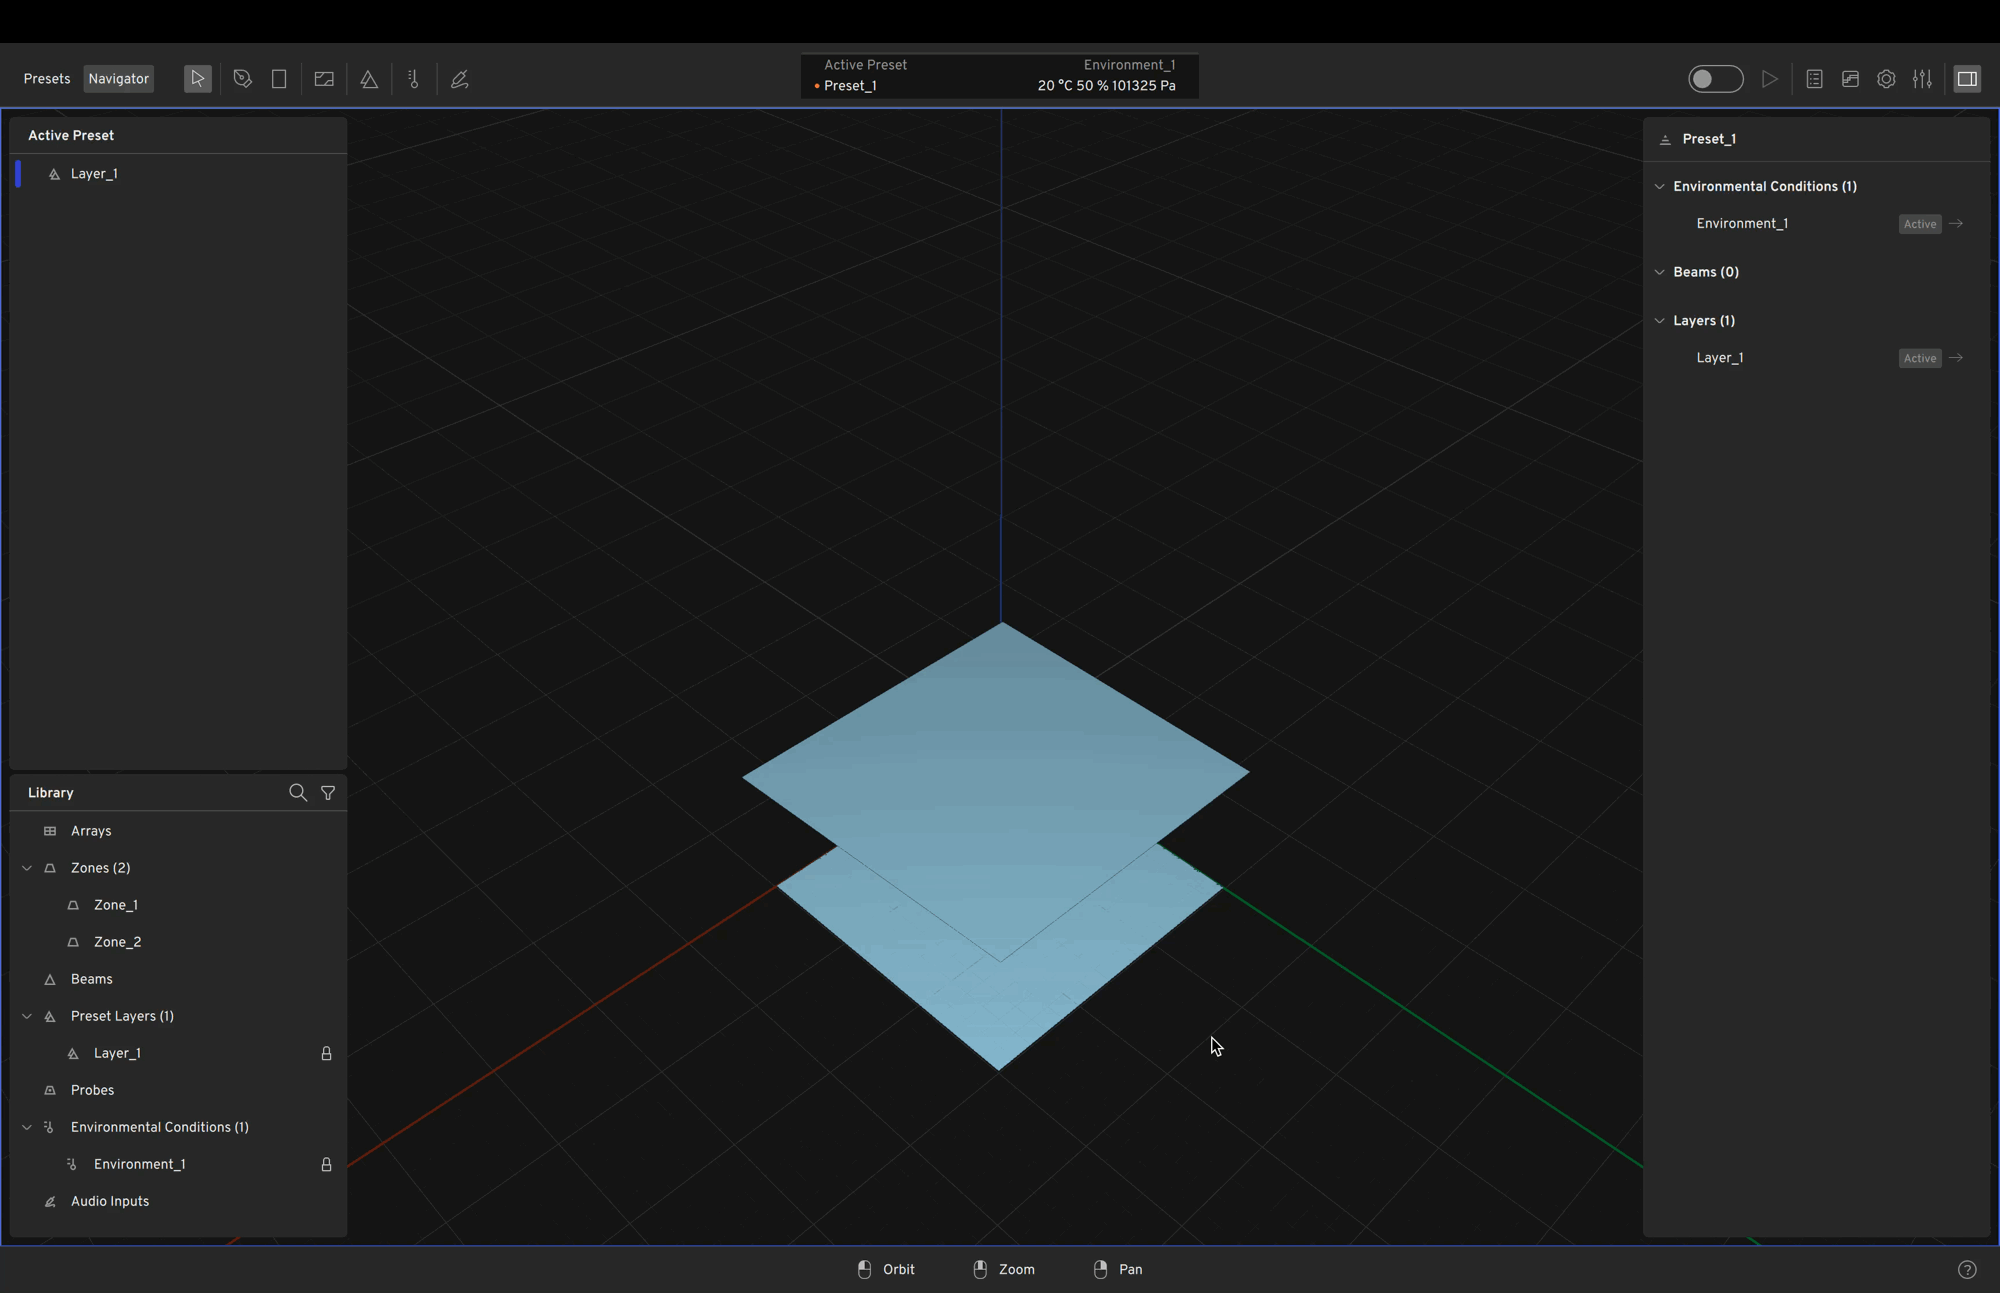
Task: Toggle the top-right on/off switch
Action: [1715, 79]
